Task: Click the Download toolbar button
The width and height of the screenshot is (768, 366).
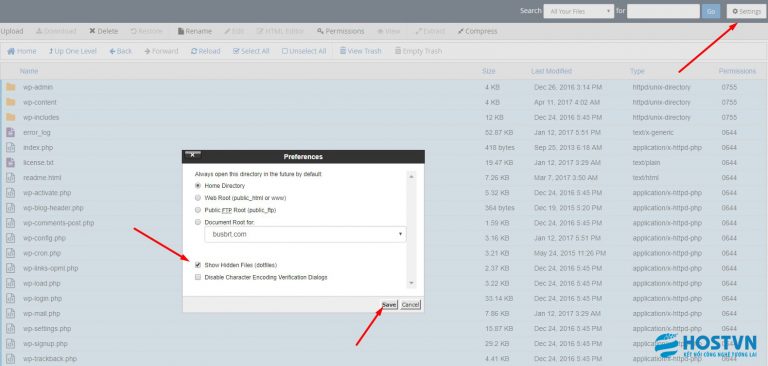Action: click(56, 31)
